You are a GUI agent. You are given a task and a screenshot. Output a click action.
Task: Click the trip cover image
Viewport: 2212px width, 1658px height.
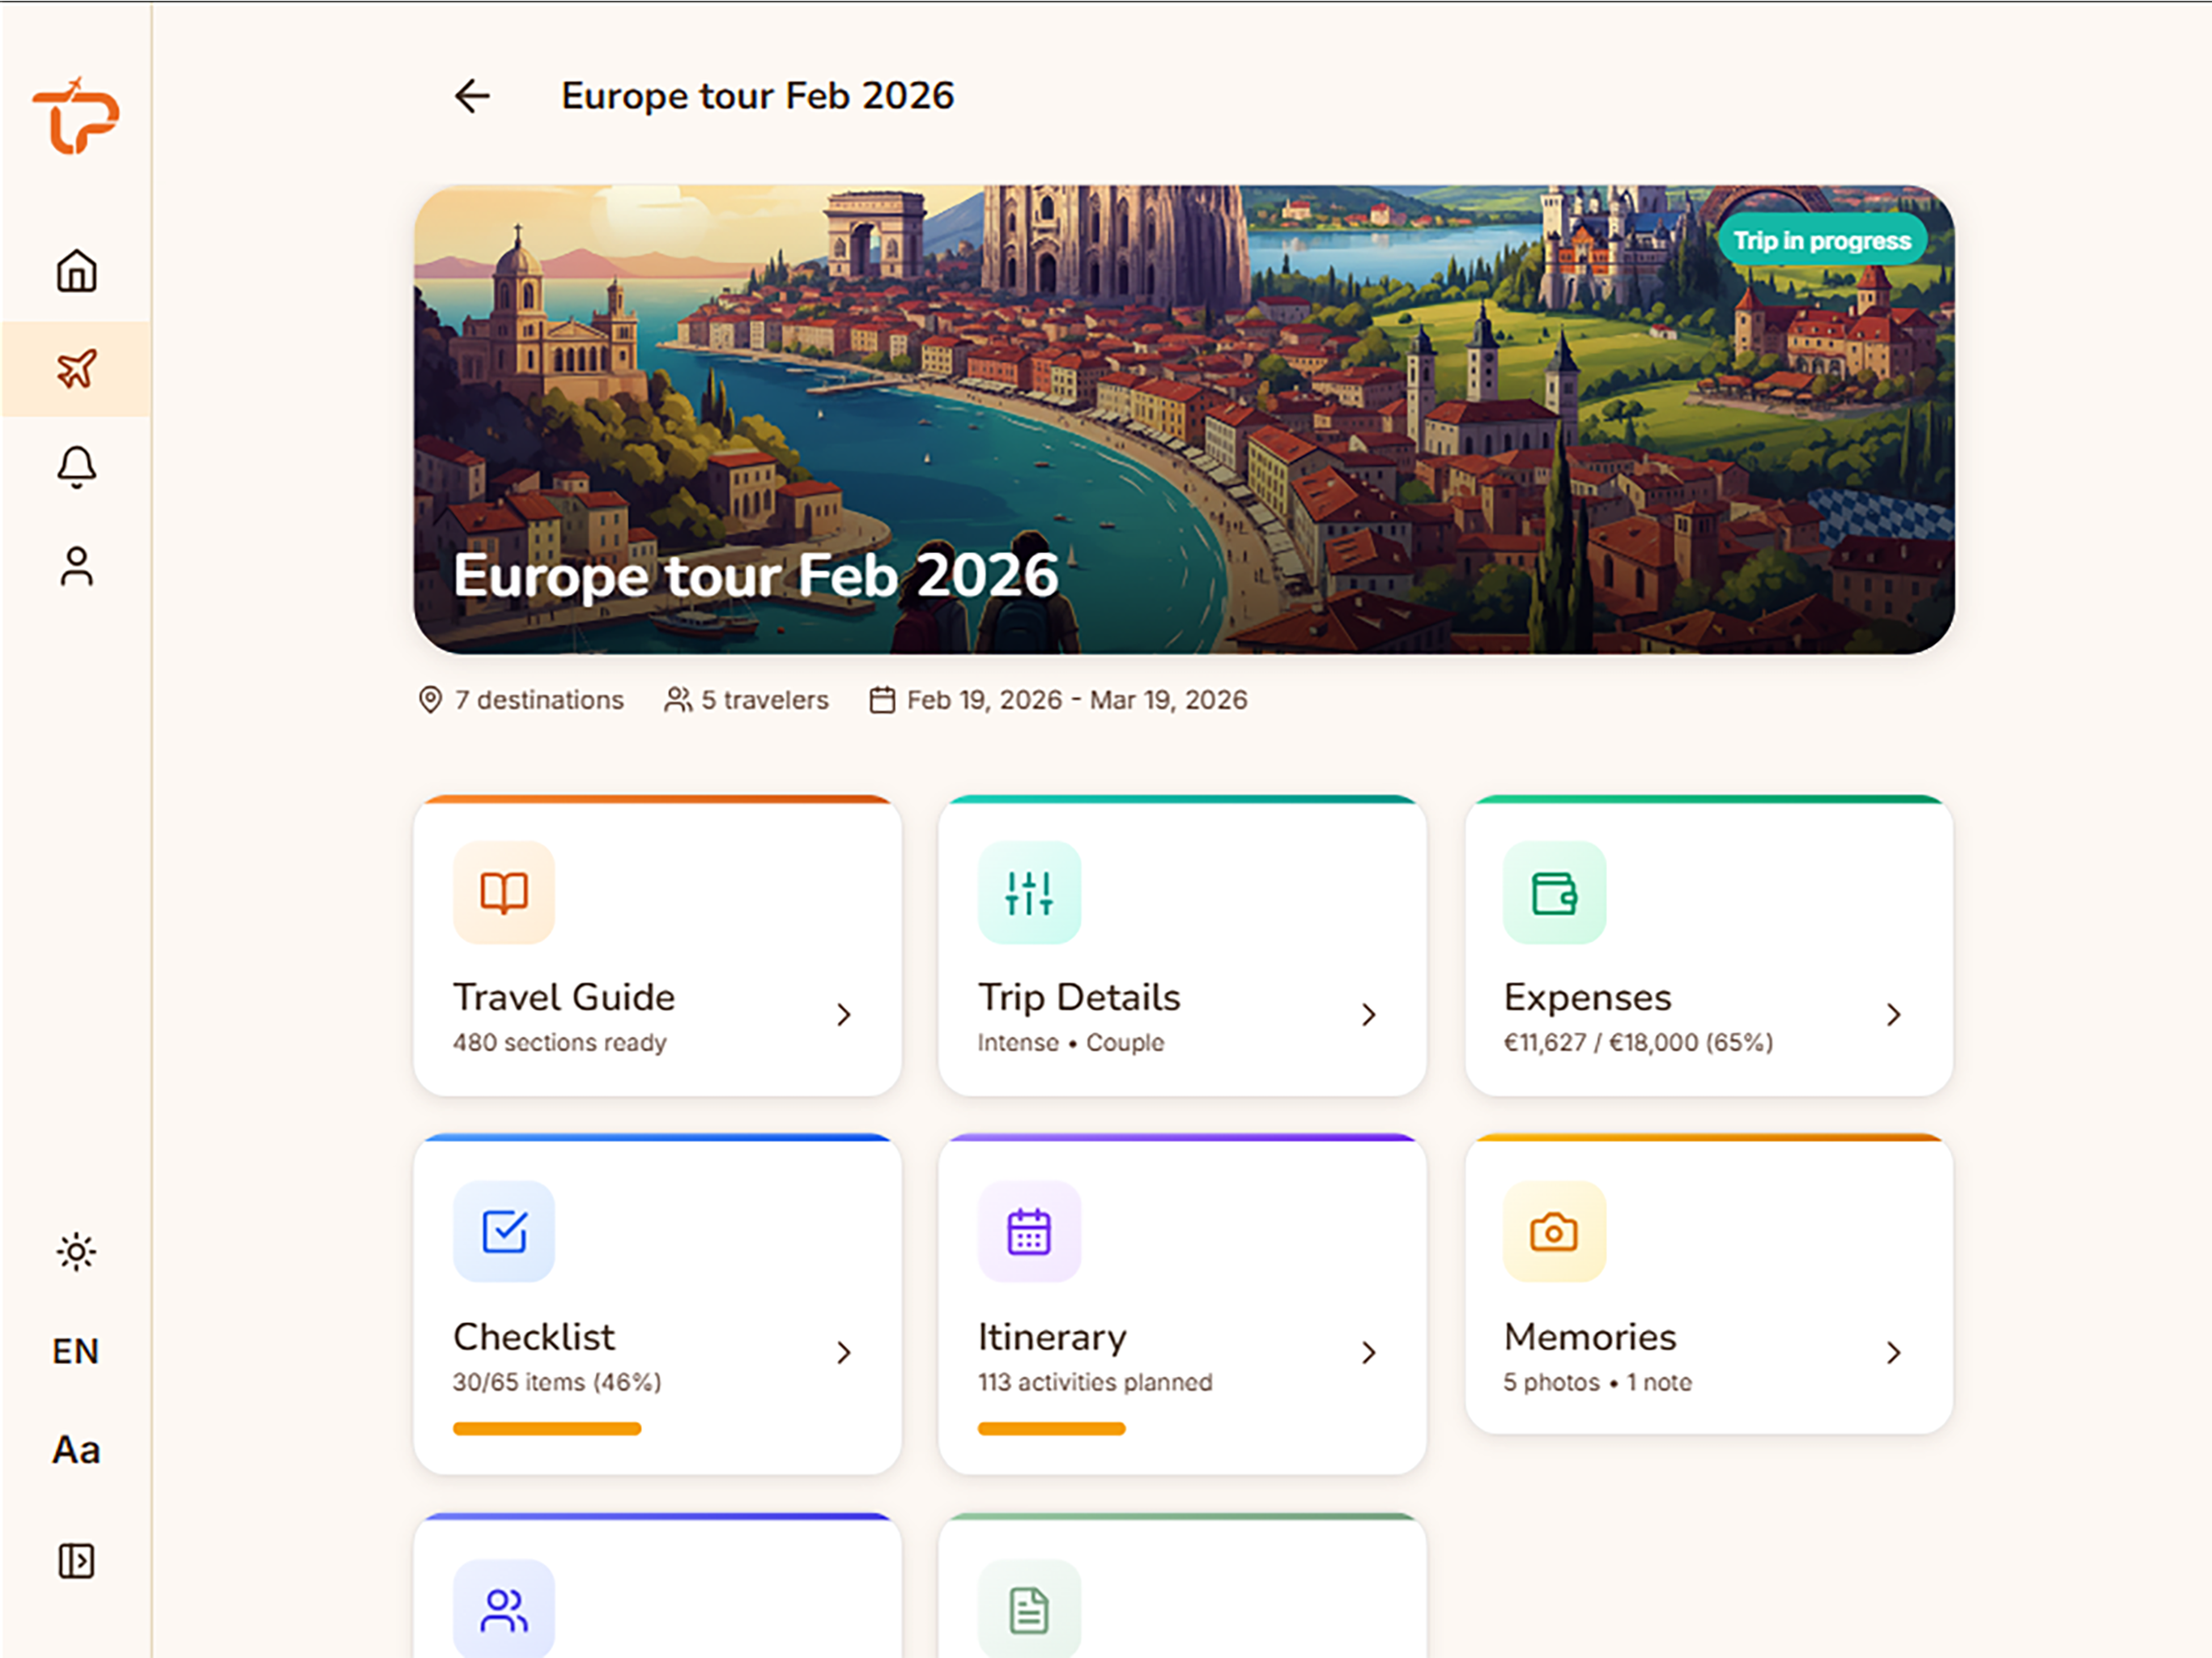tap(1184, 419)
